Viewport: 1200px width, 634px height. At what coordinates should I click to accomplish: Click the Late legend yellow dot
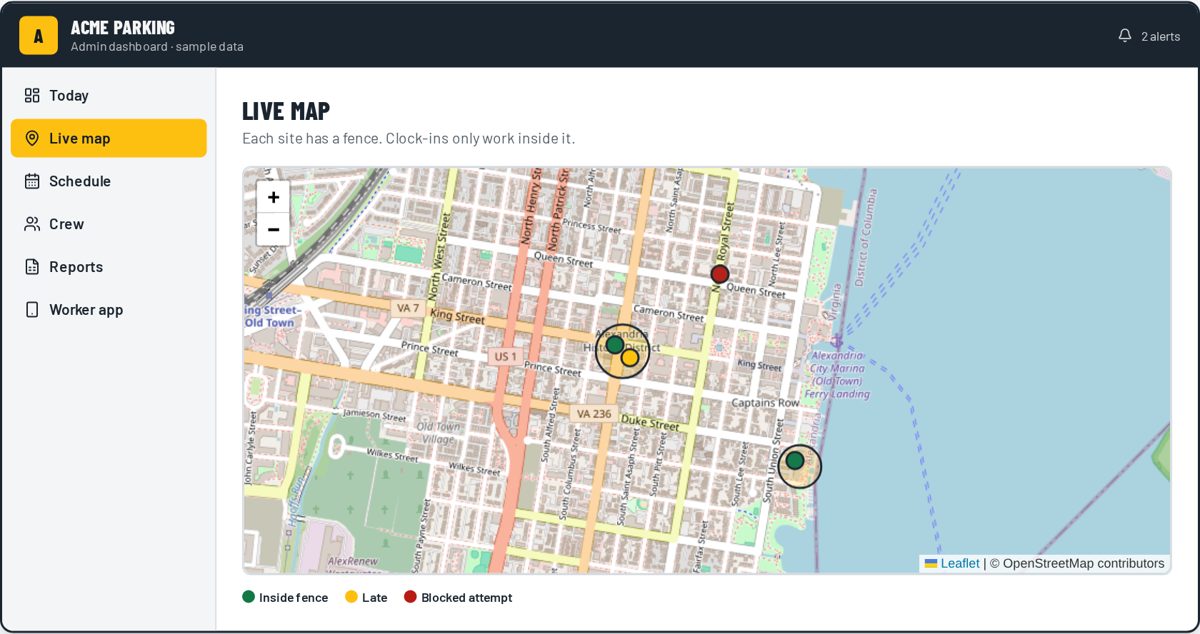click(351, 597)
